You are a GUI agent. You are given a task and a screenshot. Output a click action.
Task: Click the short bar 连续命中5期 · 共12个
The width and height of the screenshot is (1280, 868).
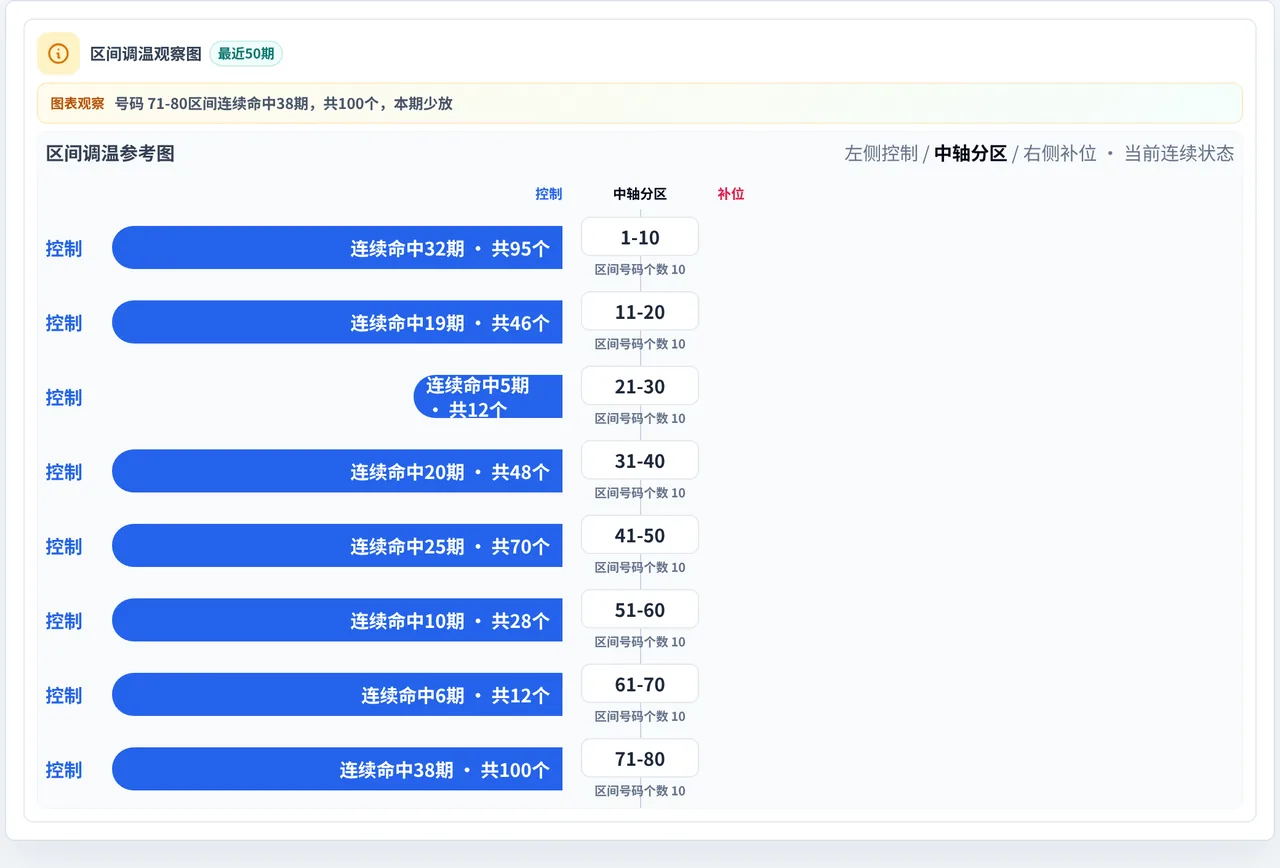coord(488,397)
